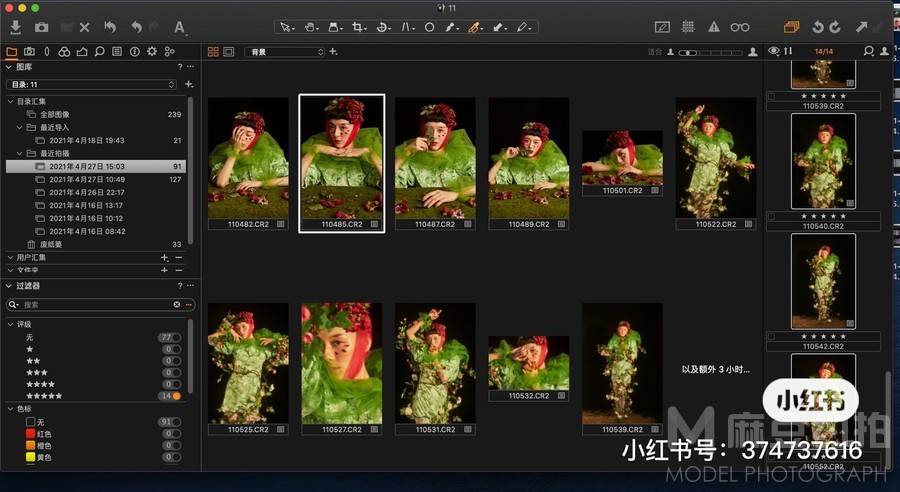
Task: Collapse the 过滤器 panel
Action: click(x=9, y=285)
